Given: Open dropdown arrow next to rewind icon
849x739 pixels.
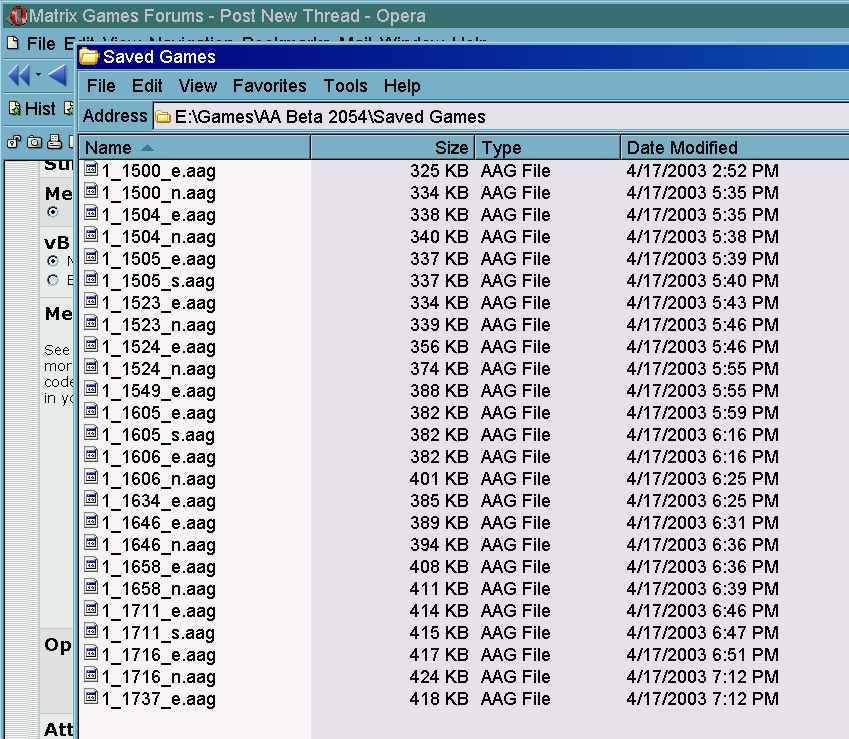Looking at the screenshot, I should click(38, 75).
